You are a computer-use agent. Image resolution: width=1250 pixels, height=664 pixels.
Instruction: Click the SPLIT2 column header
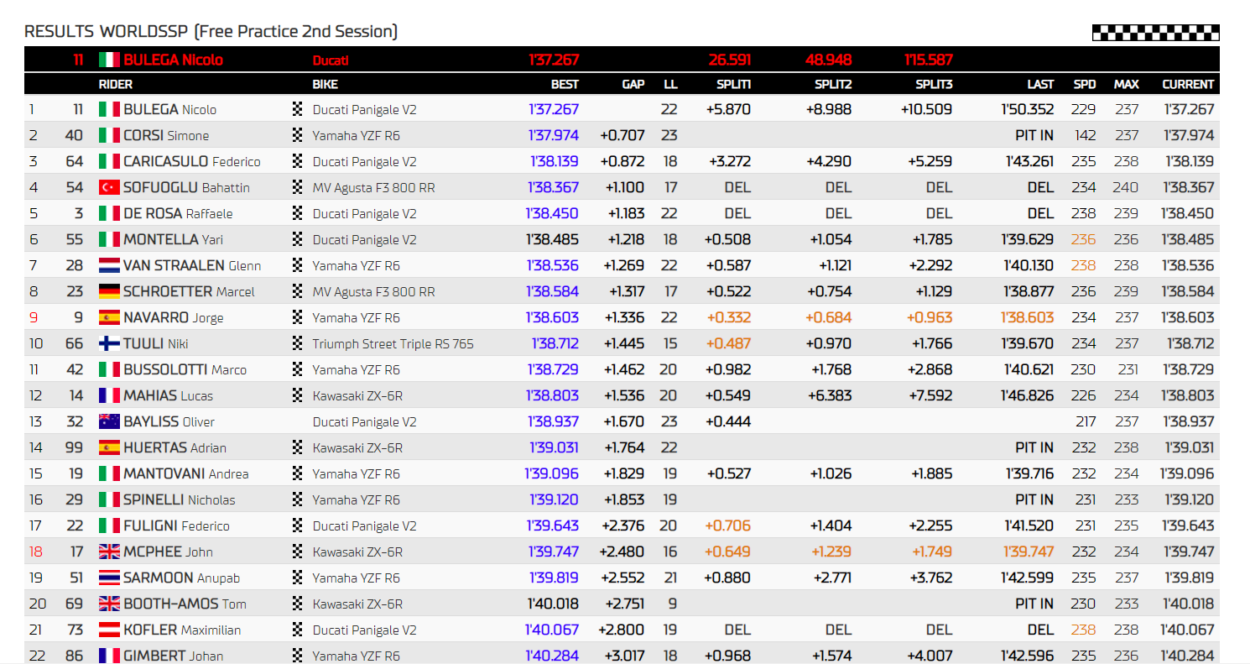(833, 84)
